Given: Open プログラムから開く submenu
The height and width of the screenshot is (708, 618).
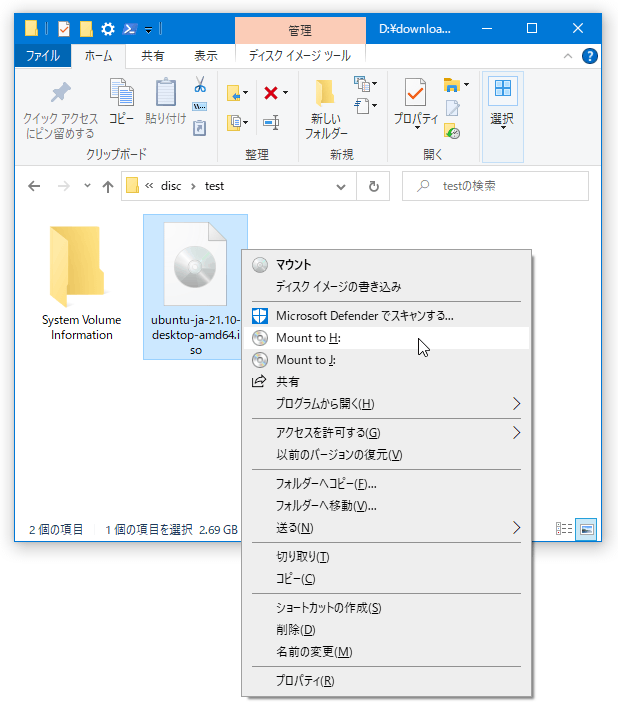Looking at the screenshot, I should (386, 404).
